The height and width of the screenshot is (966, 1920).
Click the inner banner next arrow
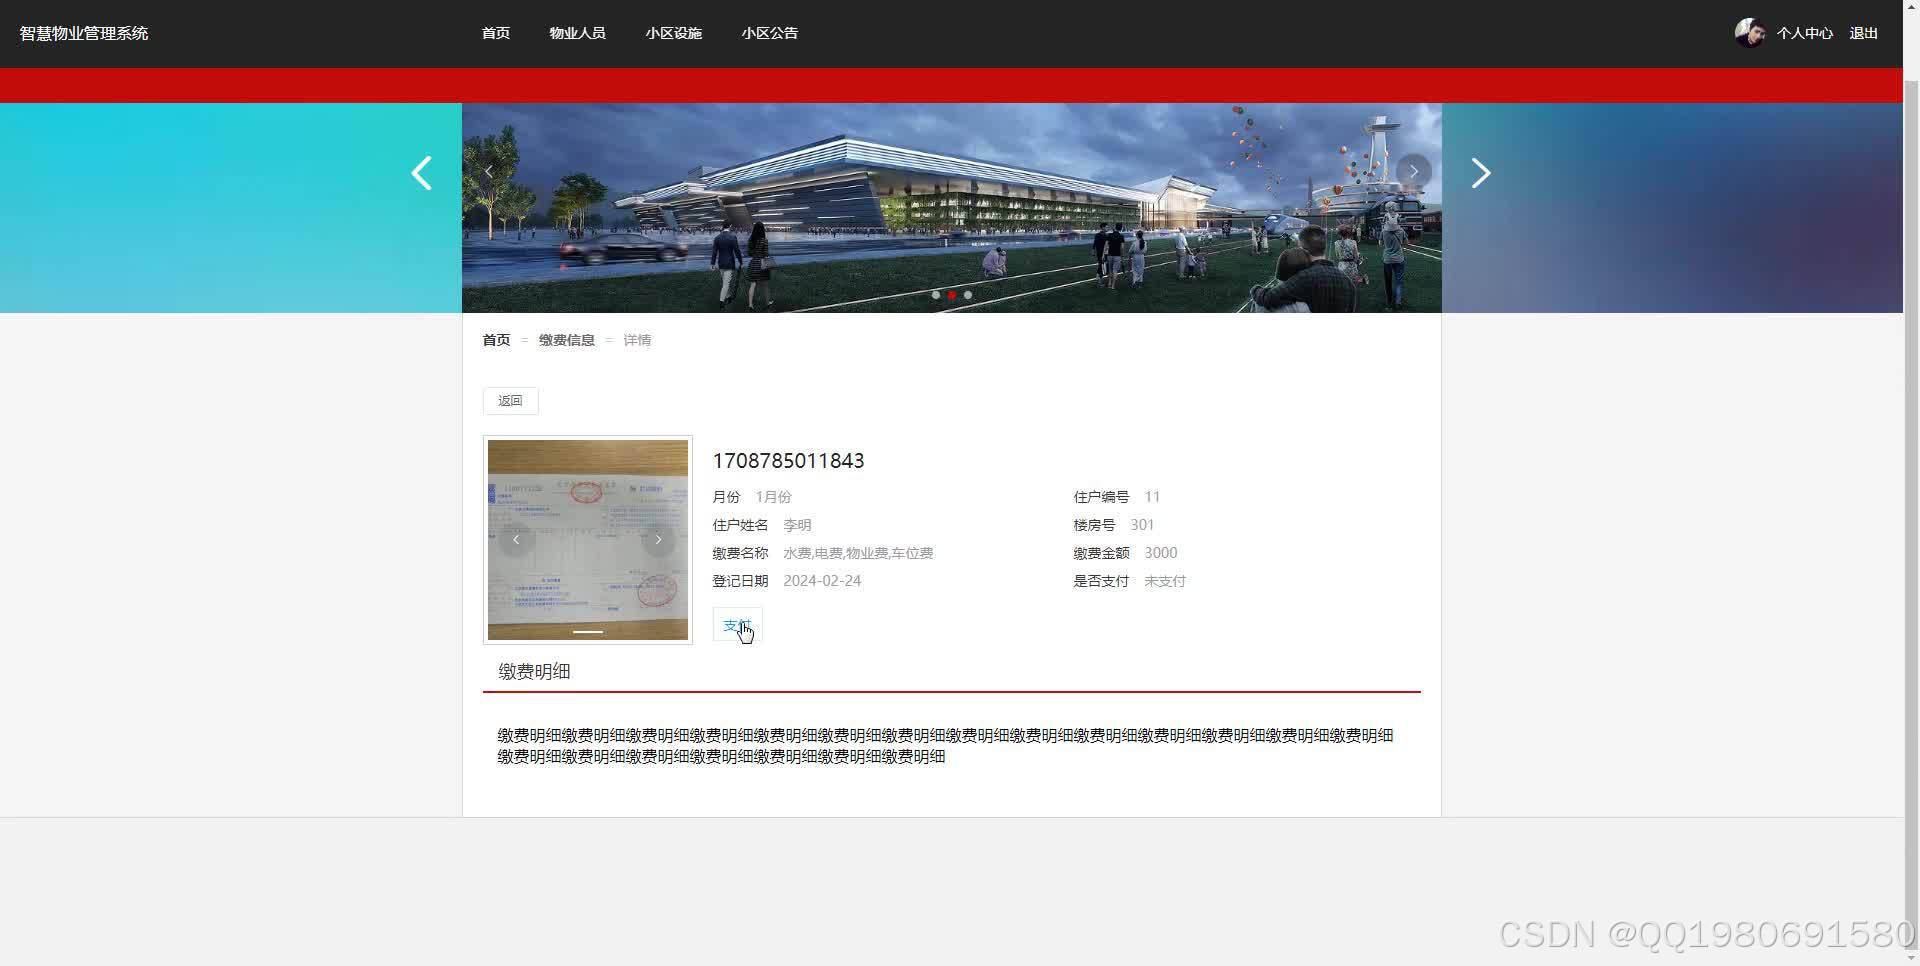pos(1412,171)
